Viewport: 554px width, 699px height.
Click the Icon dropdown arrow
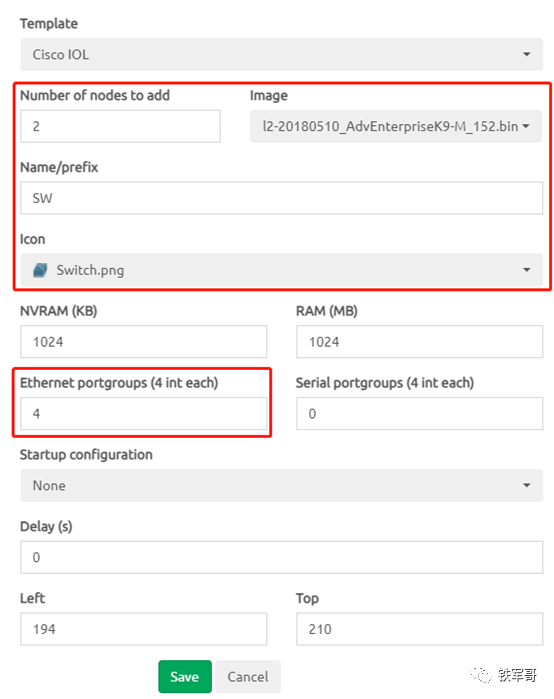[x=526, y=270]
